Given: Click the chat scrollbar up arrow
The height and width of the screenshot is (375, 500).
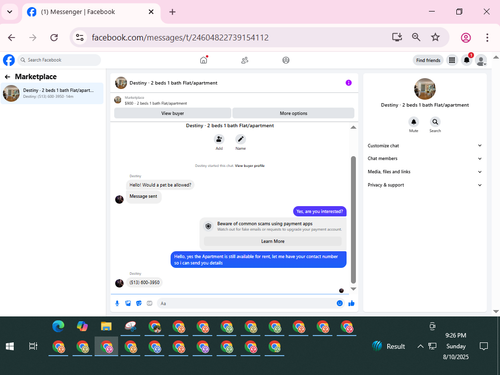Looking at the screenshot, I should coord(353,128).
